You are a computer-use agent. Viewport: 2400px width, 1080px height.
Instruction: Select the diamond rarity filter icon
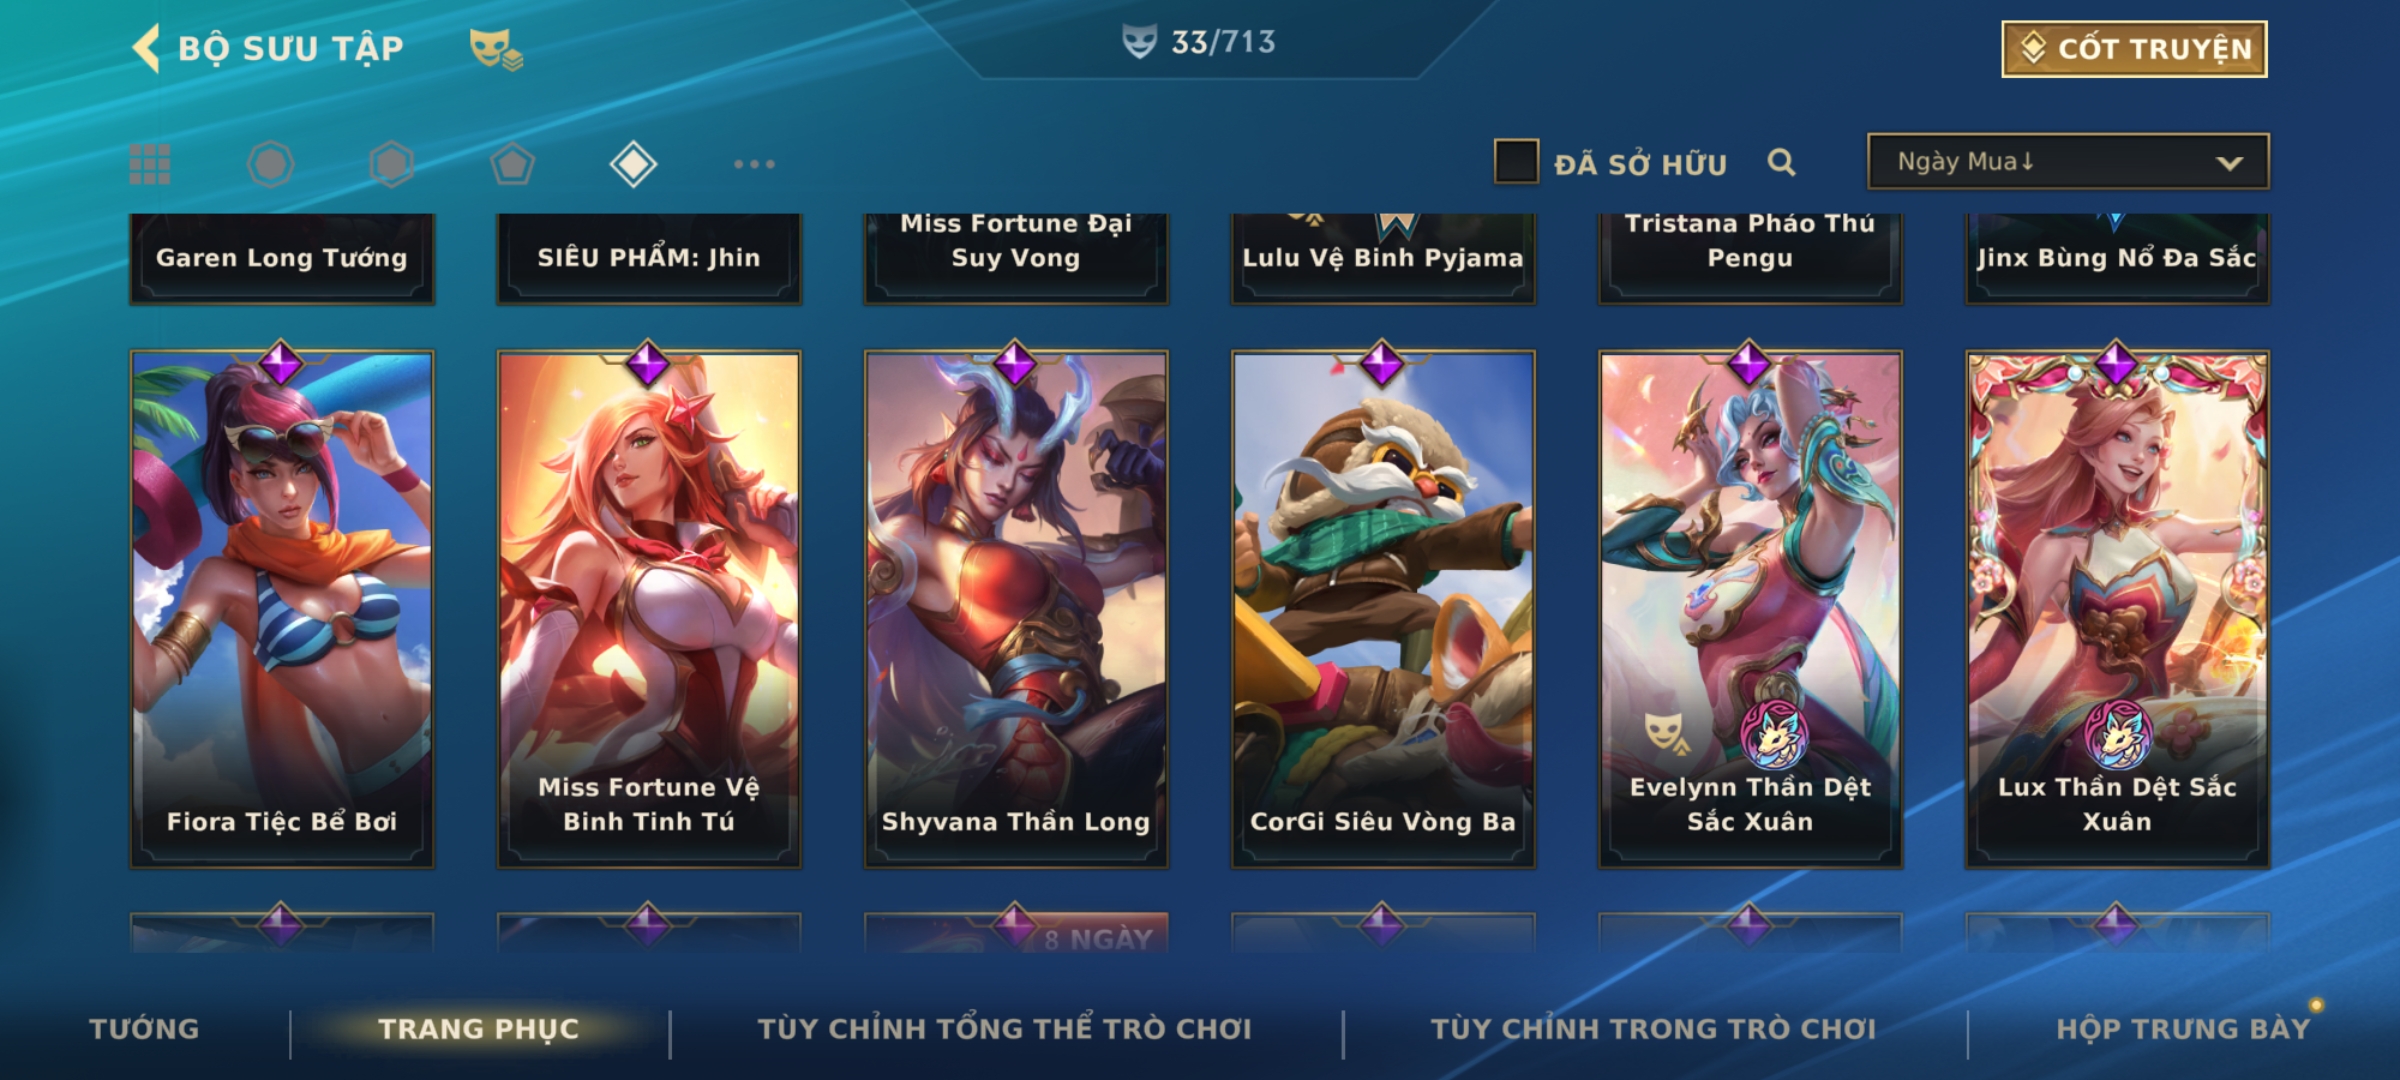[x=633, y=164]
